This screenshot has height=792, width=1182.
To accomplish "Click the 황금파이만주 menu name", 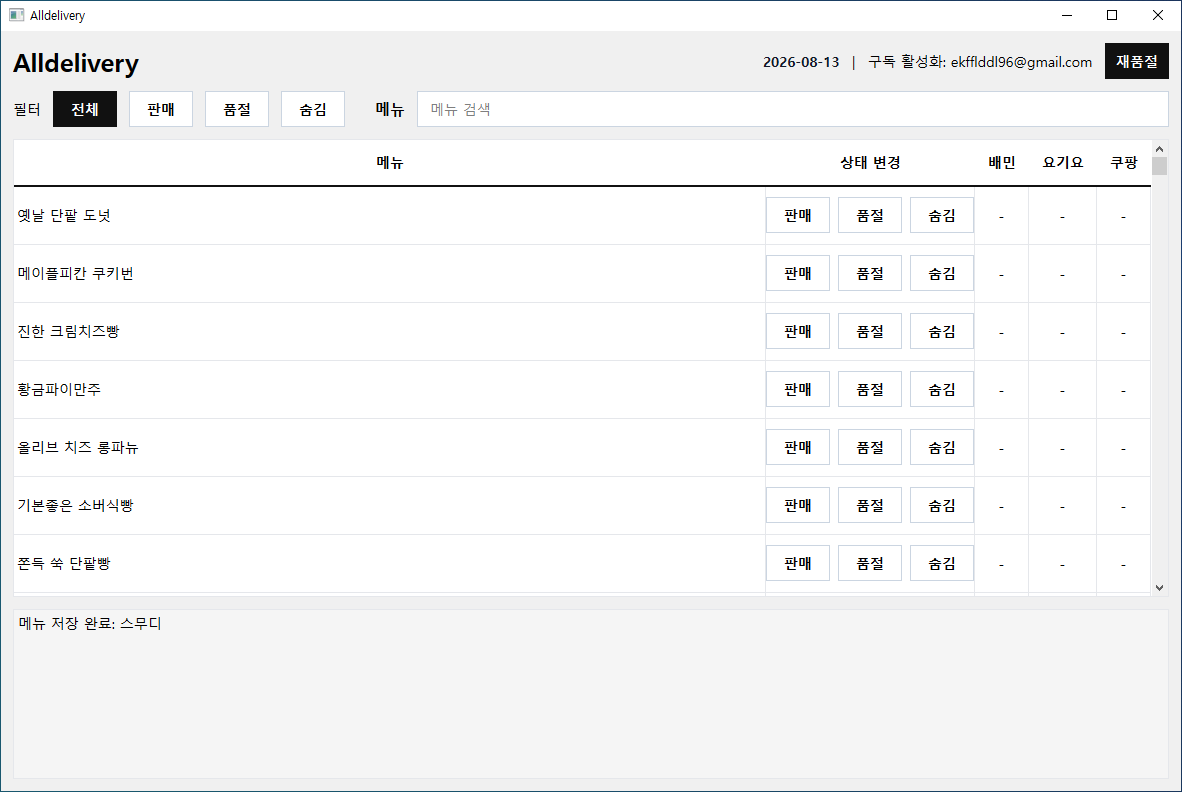I will 59,390.
